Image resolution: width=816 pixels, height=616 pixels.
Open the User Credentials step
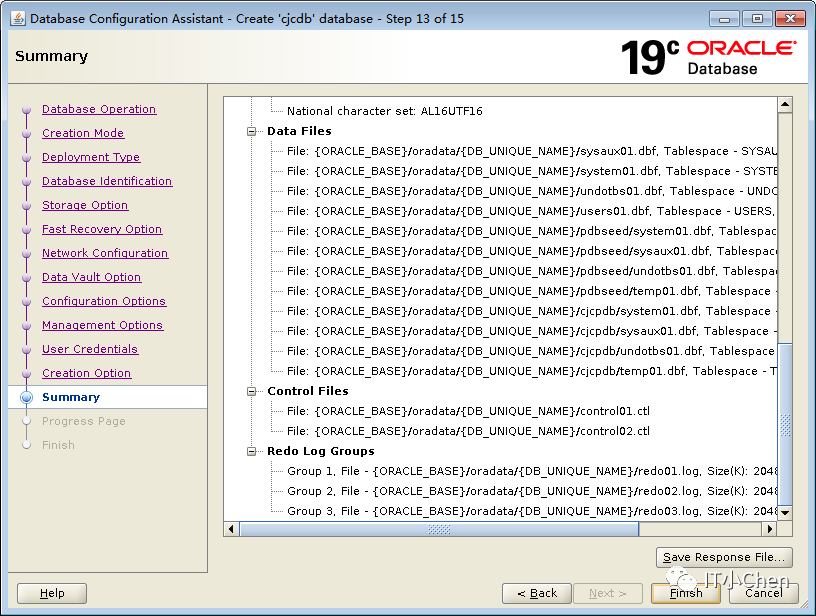pyautogui.click(x=90, y=349)
